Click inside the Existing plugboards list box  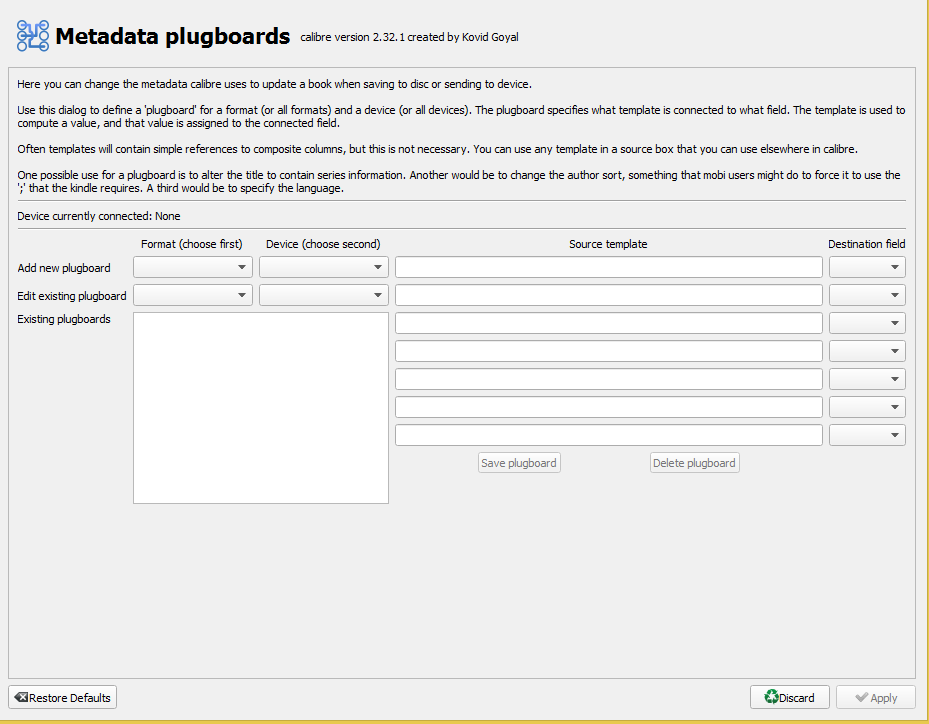point(260,407)
